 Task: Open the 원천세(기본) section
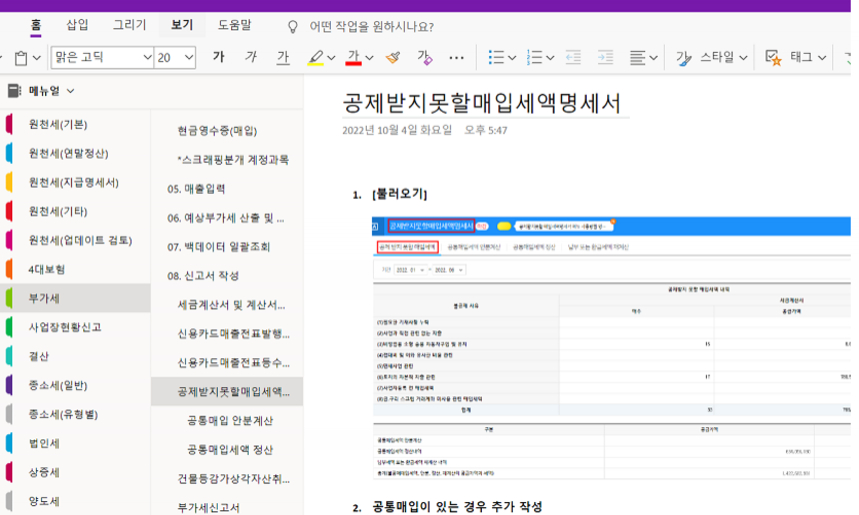76,124
